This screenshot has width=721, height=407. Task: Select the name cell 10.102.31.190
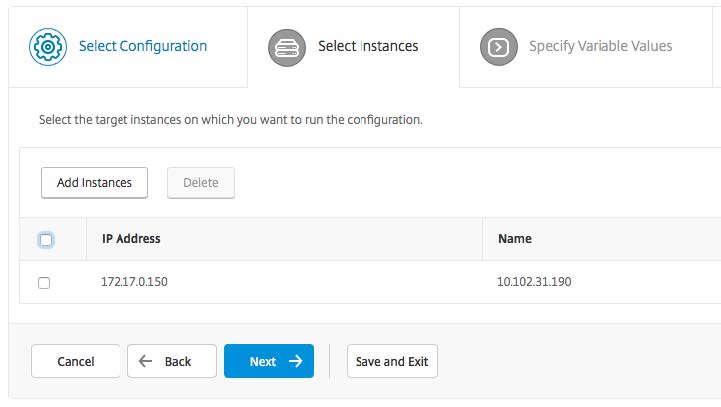pos(534,281)
